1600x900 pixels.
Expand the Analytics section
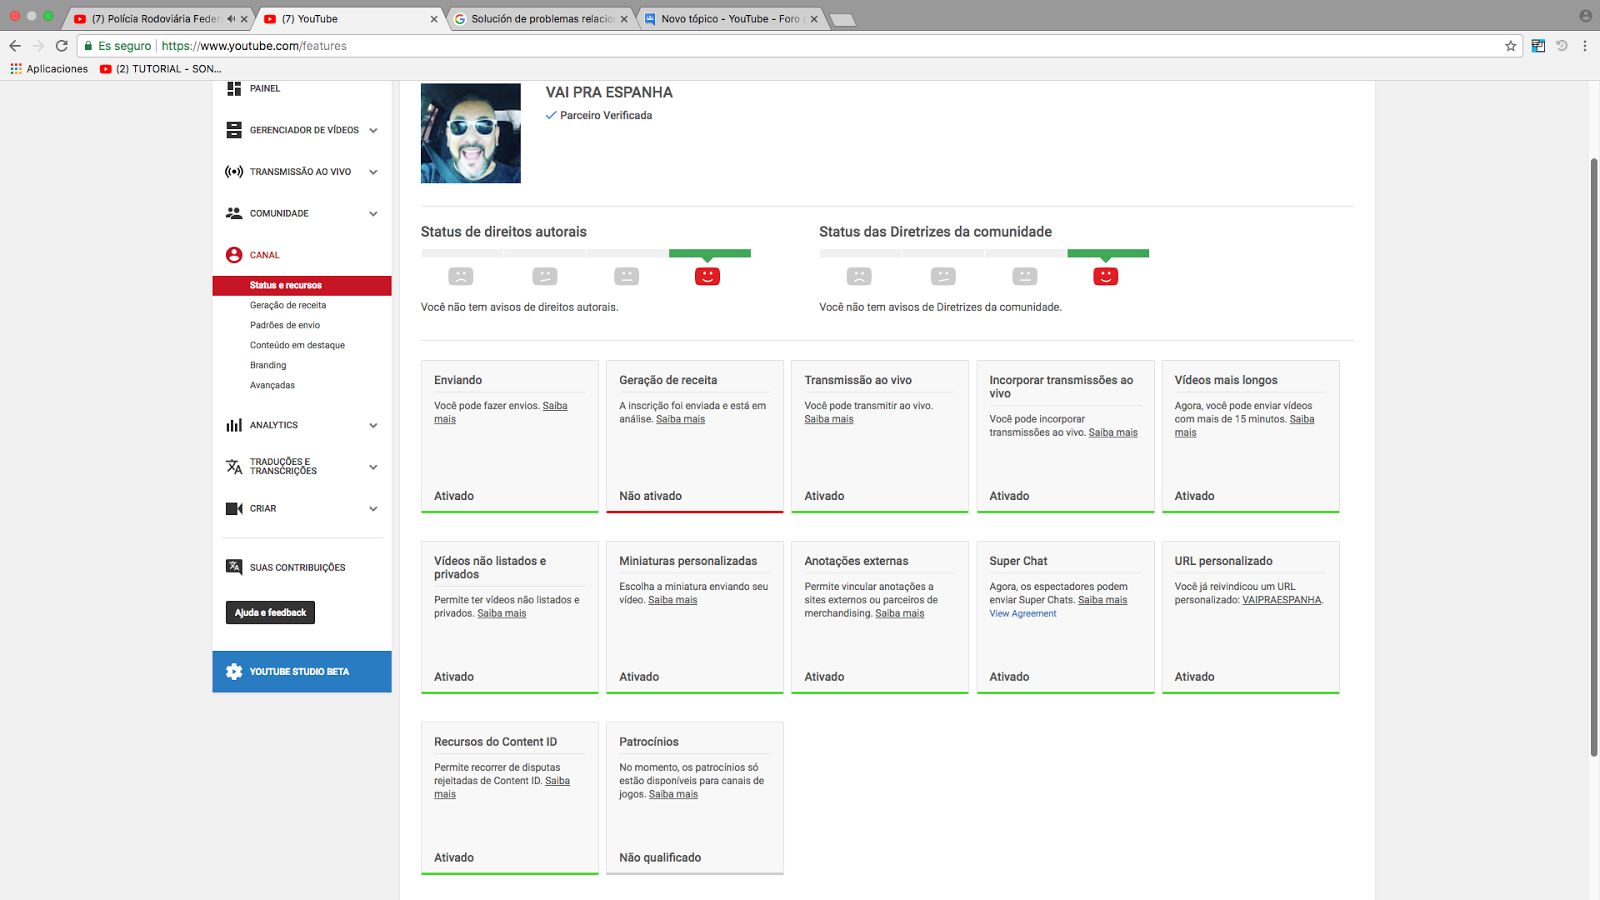373,425
